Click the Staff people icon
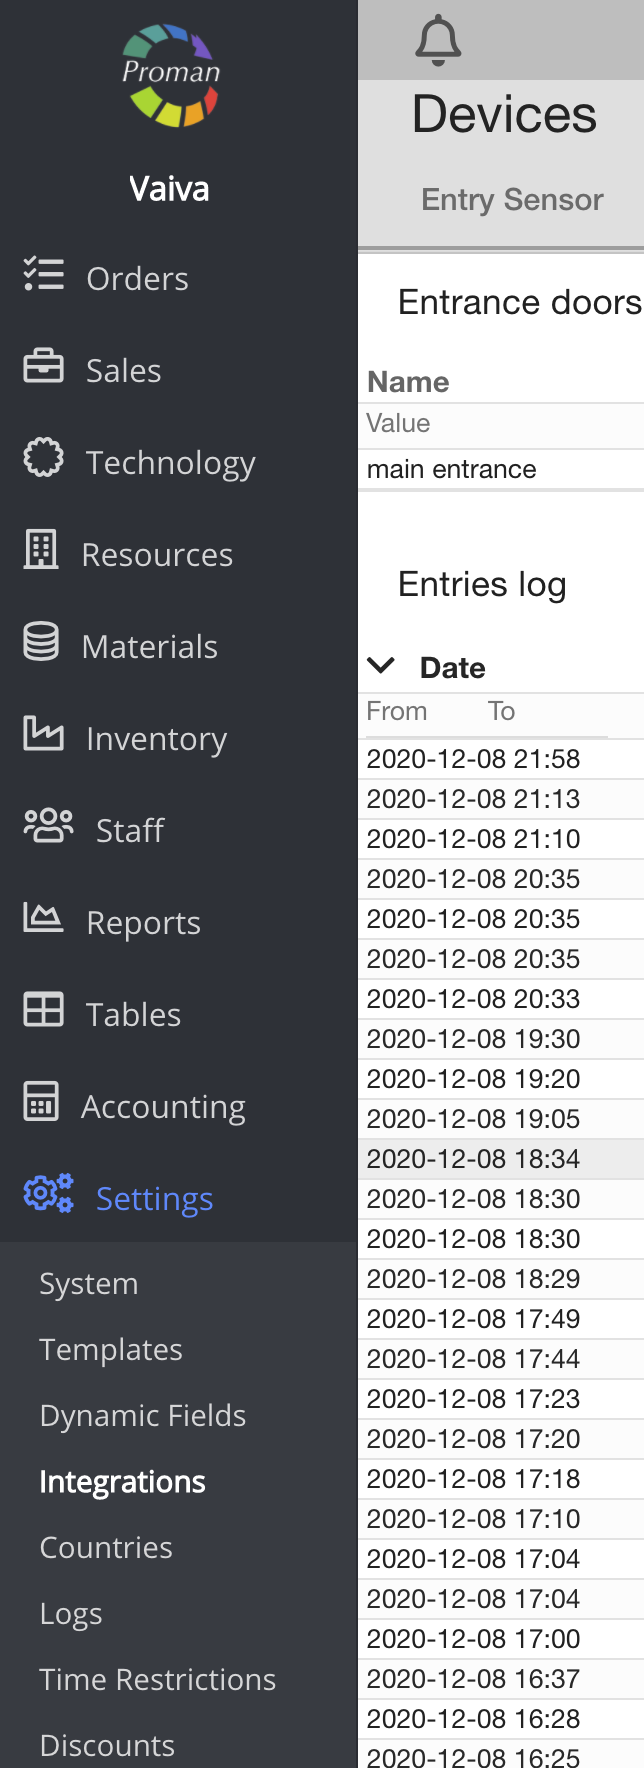This screenshot has height=1768, width=644. pyautogui.click(x=48, y=826)
